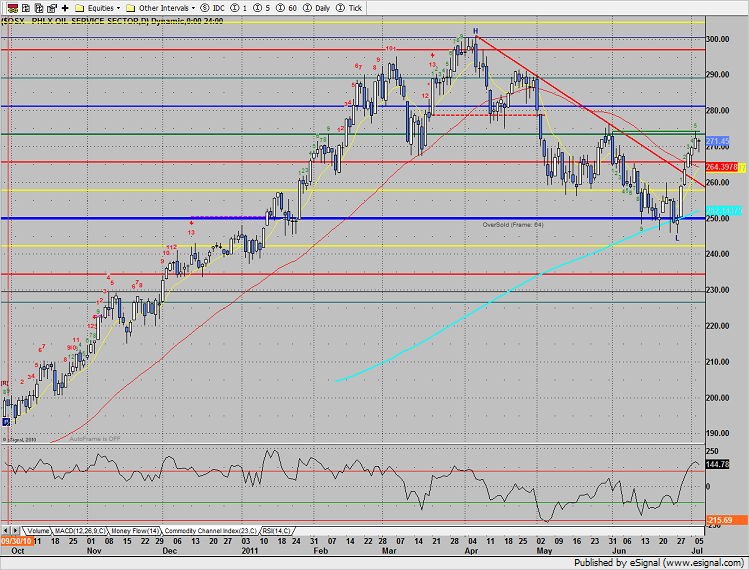Click the 190.00 price axis label
Viewport: 749px width, 570px height.
(718, 433)
